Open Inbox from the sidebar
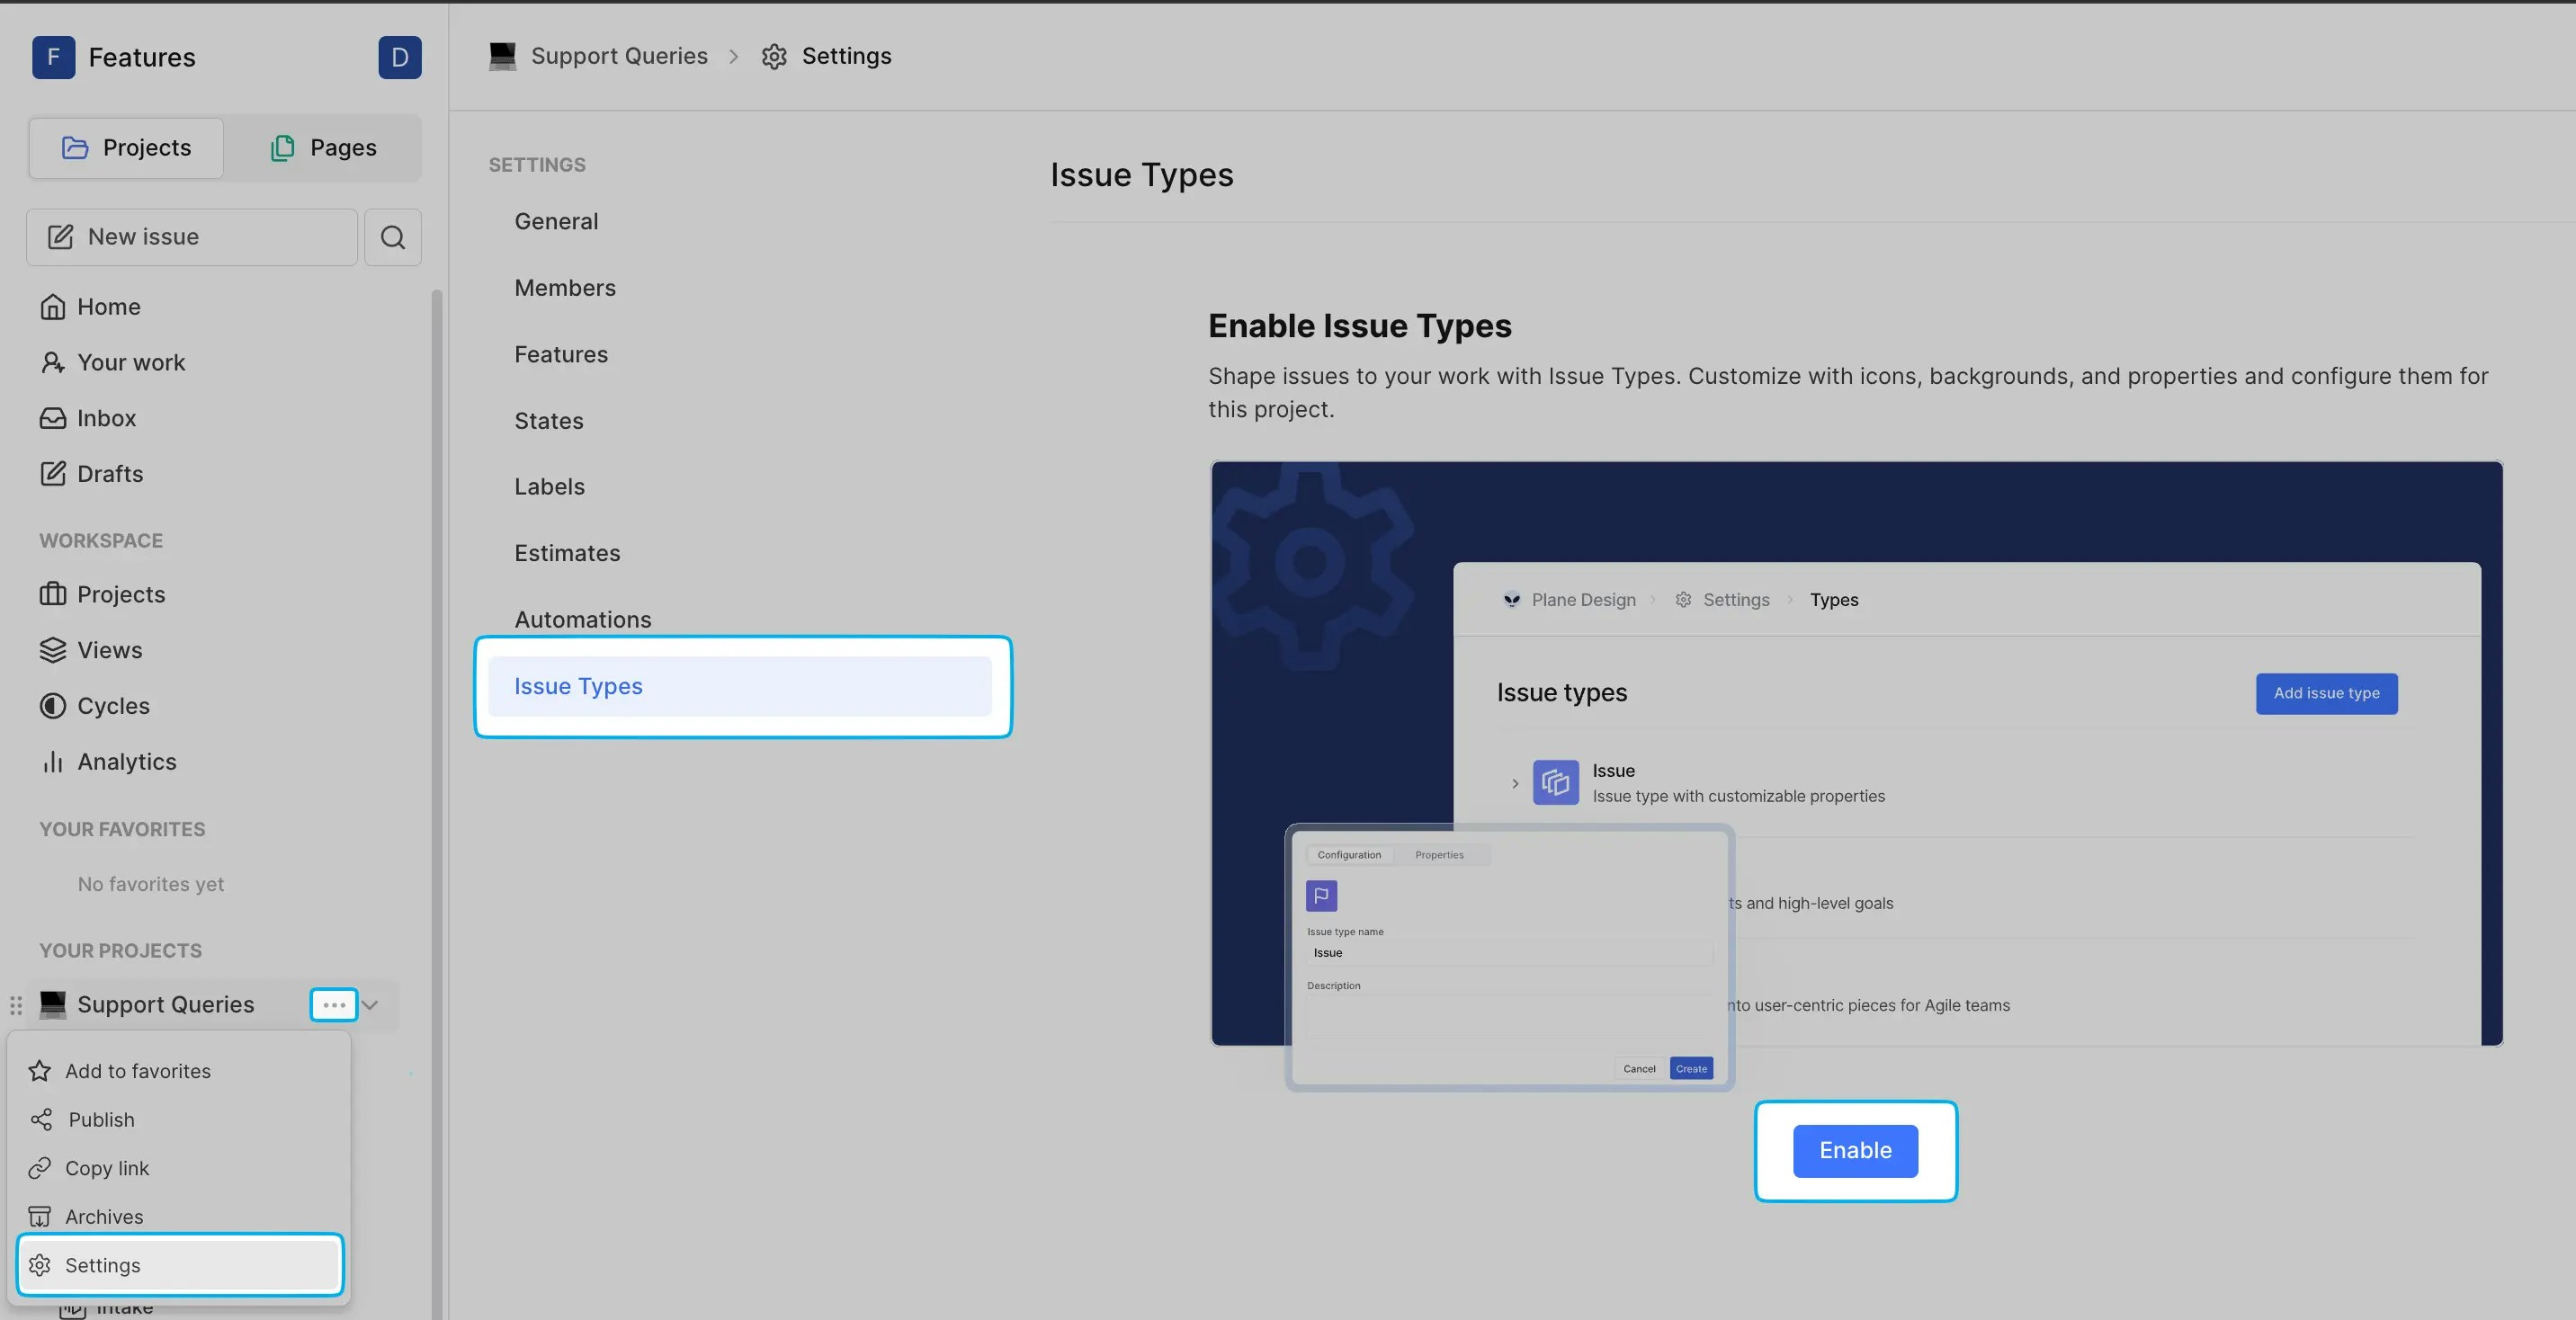Viewport: 2576px width, 1320px height. point(106,418)
